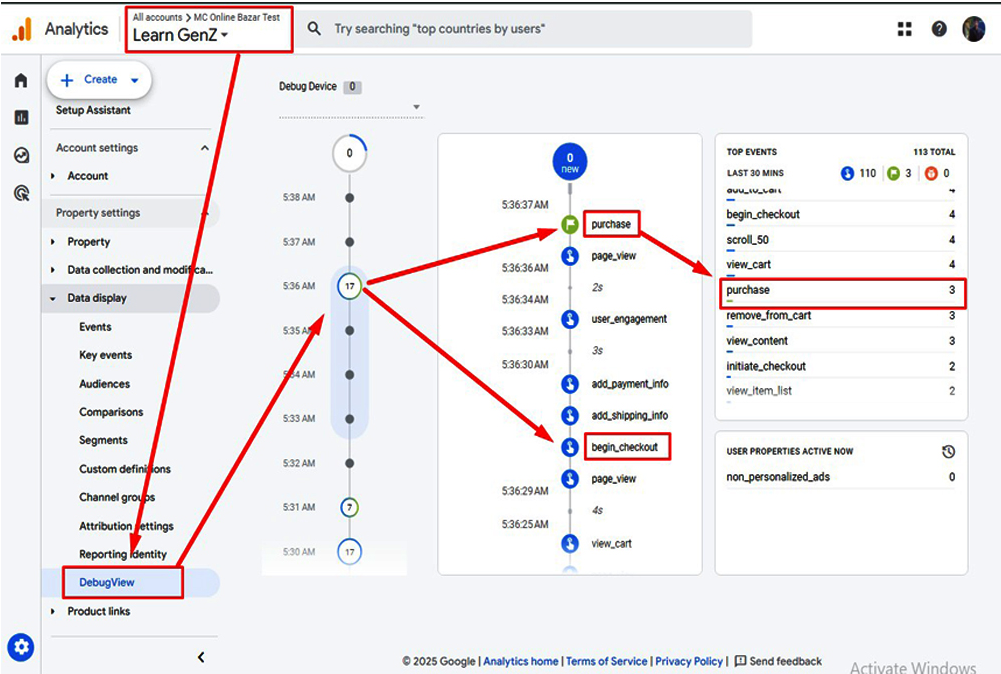This screenshot has height=674, width=1001.
Task: Open Reporting identity settings
Action: tap(123, 554)
